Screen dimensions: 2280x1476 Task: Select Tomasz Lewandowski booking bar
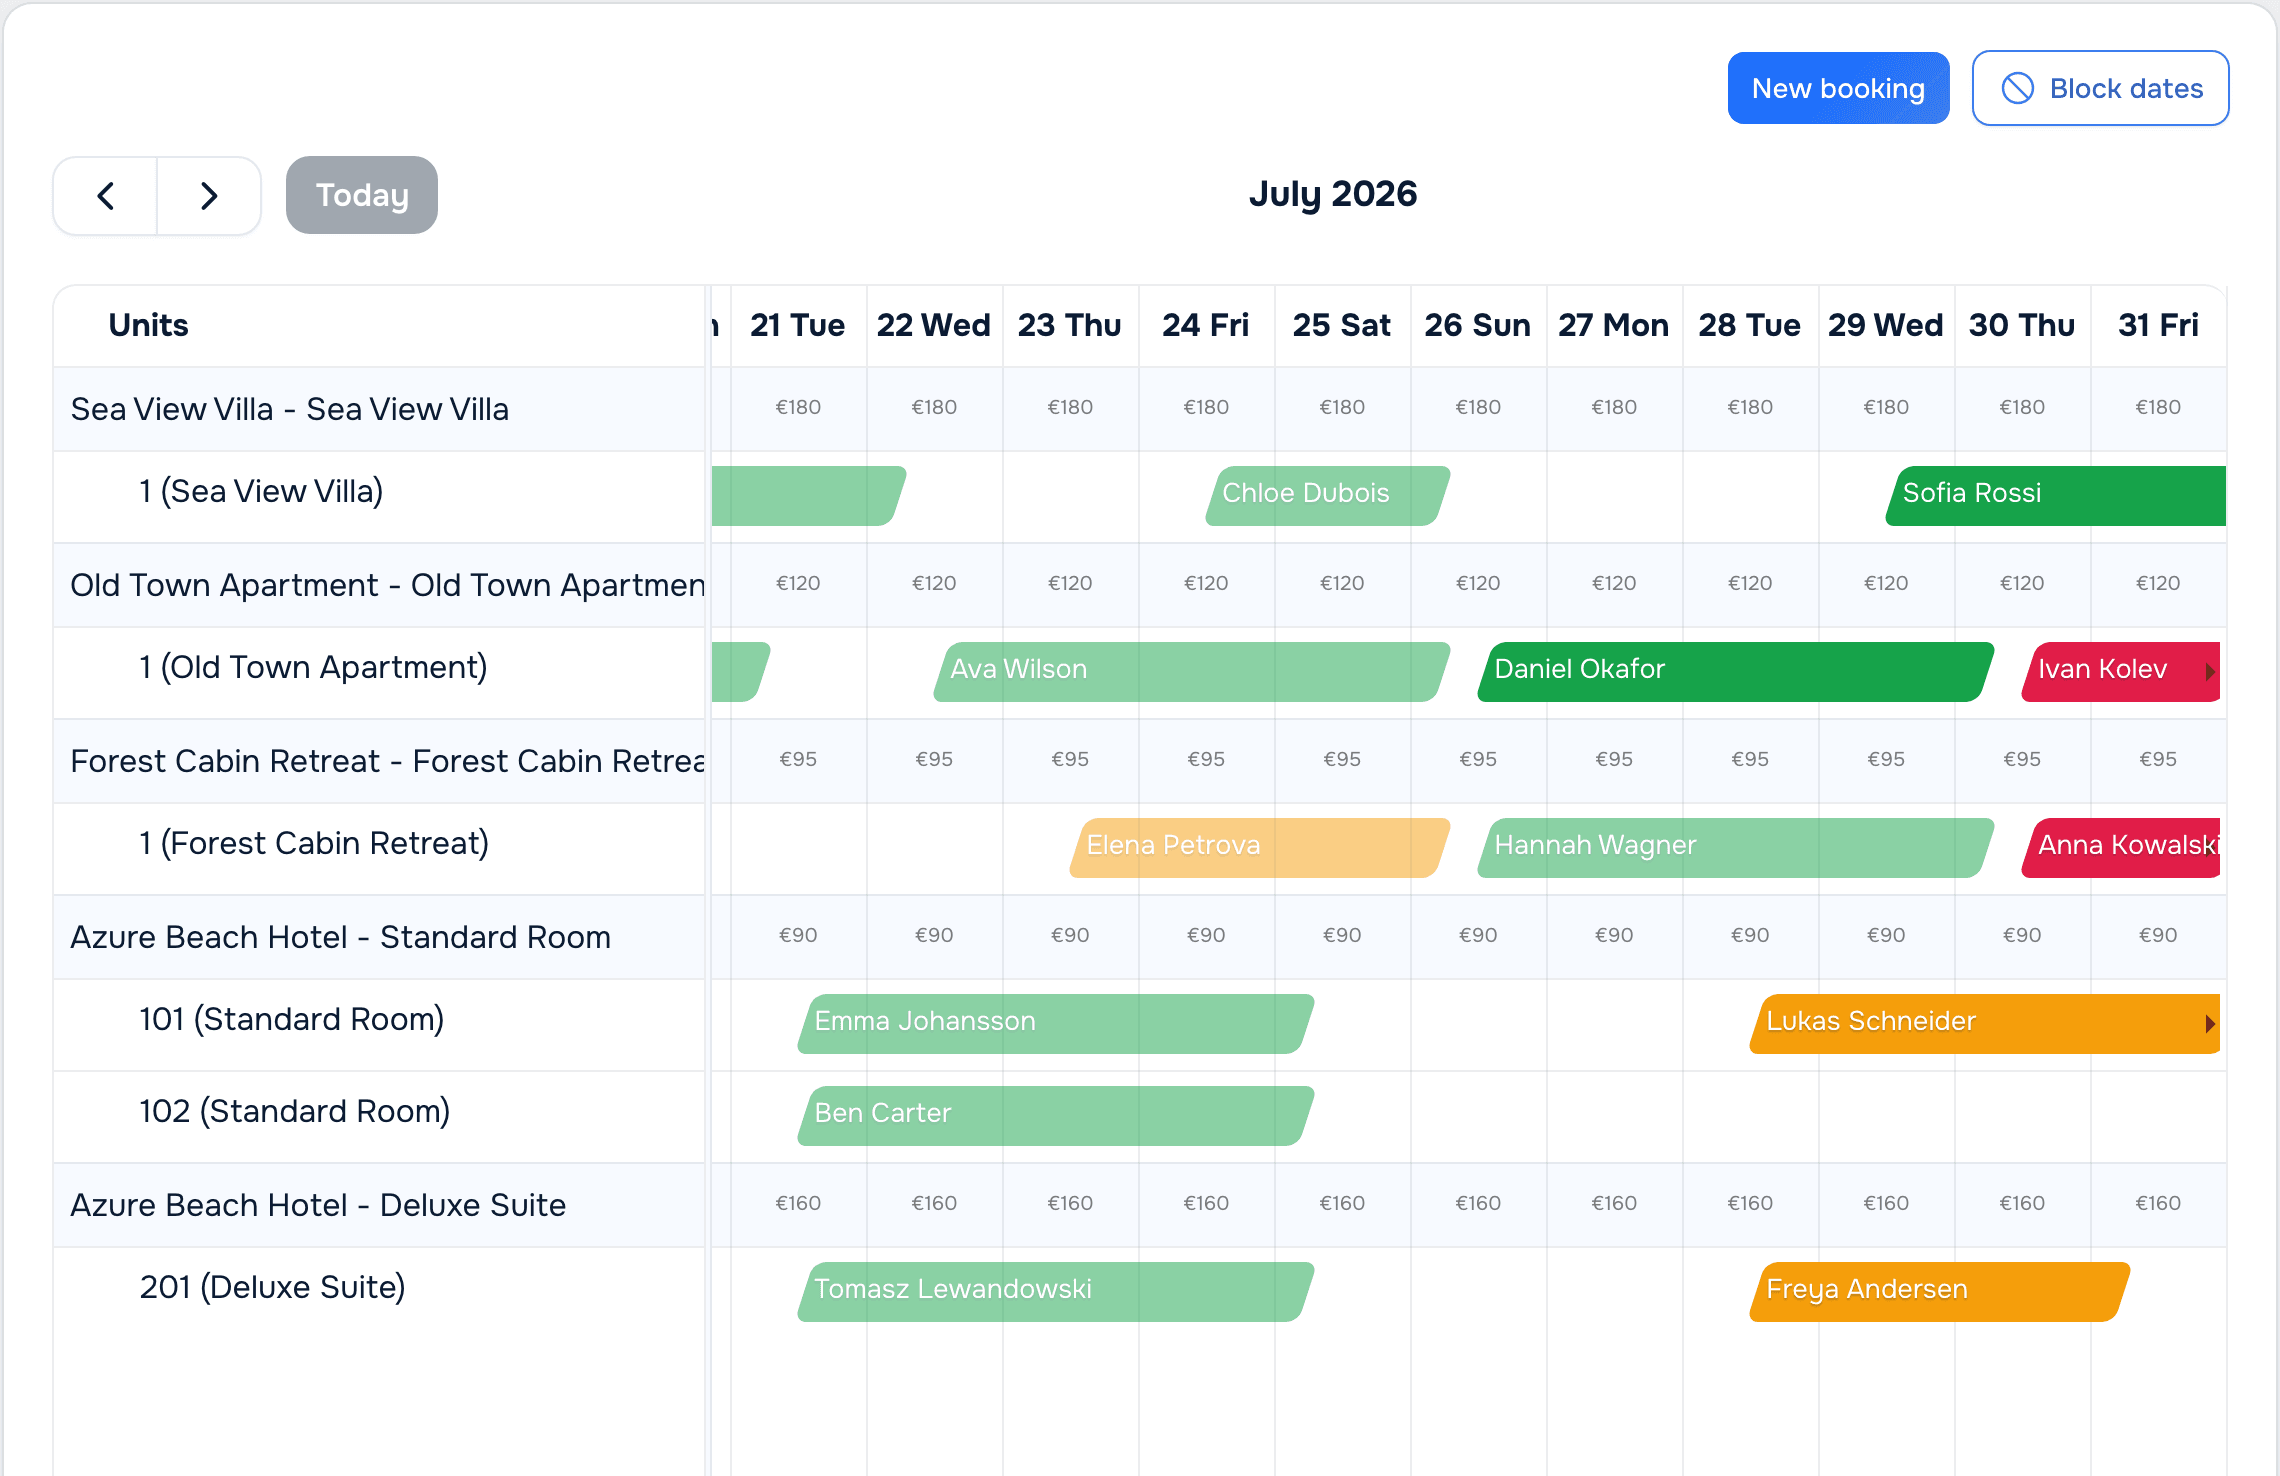(x=1055, y=1291)
